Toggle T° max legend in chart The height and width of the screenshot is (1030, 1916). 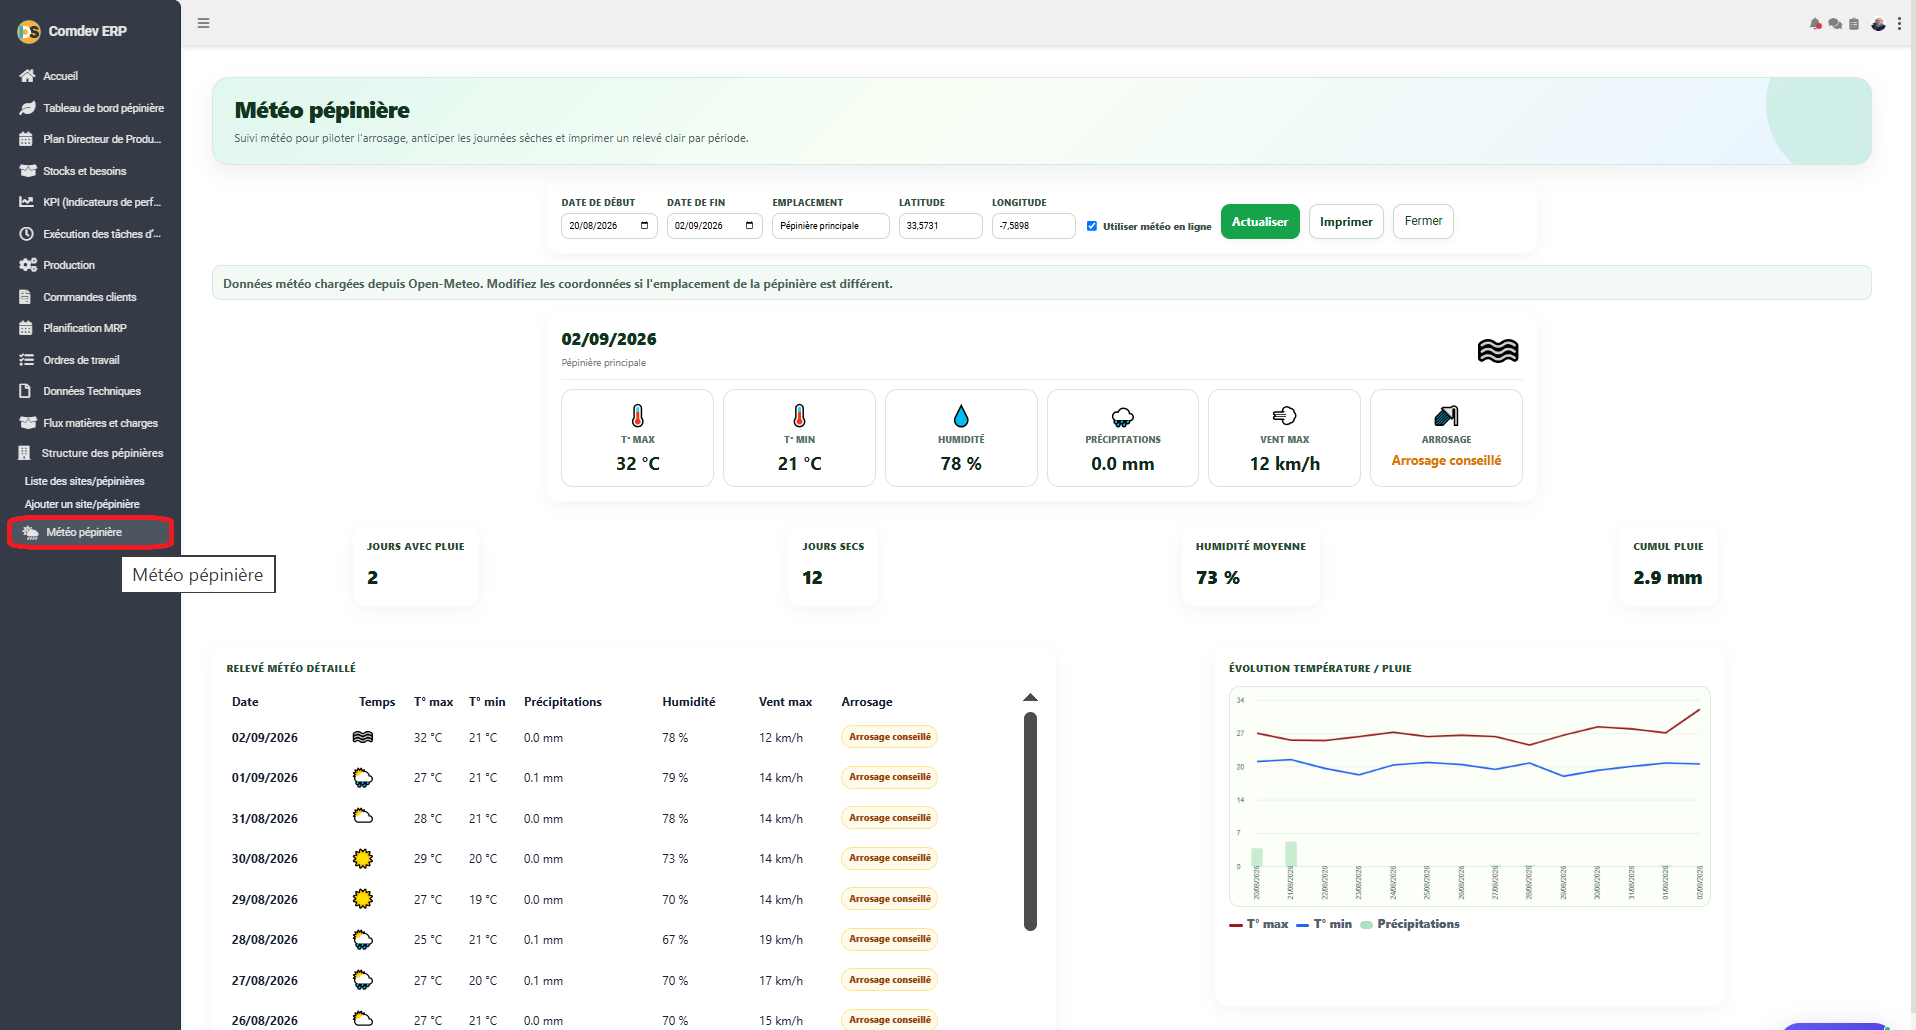tap(1259, 924)
